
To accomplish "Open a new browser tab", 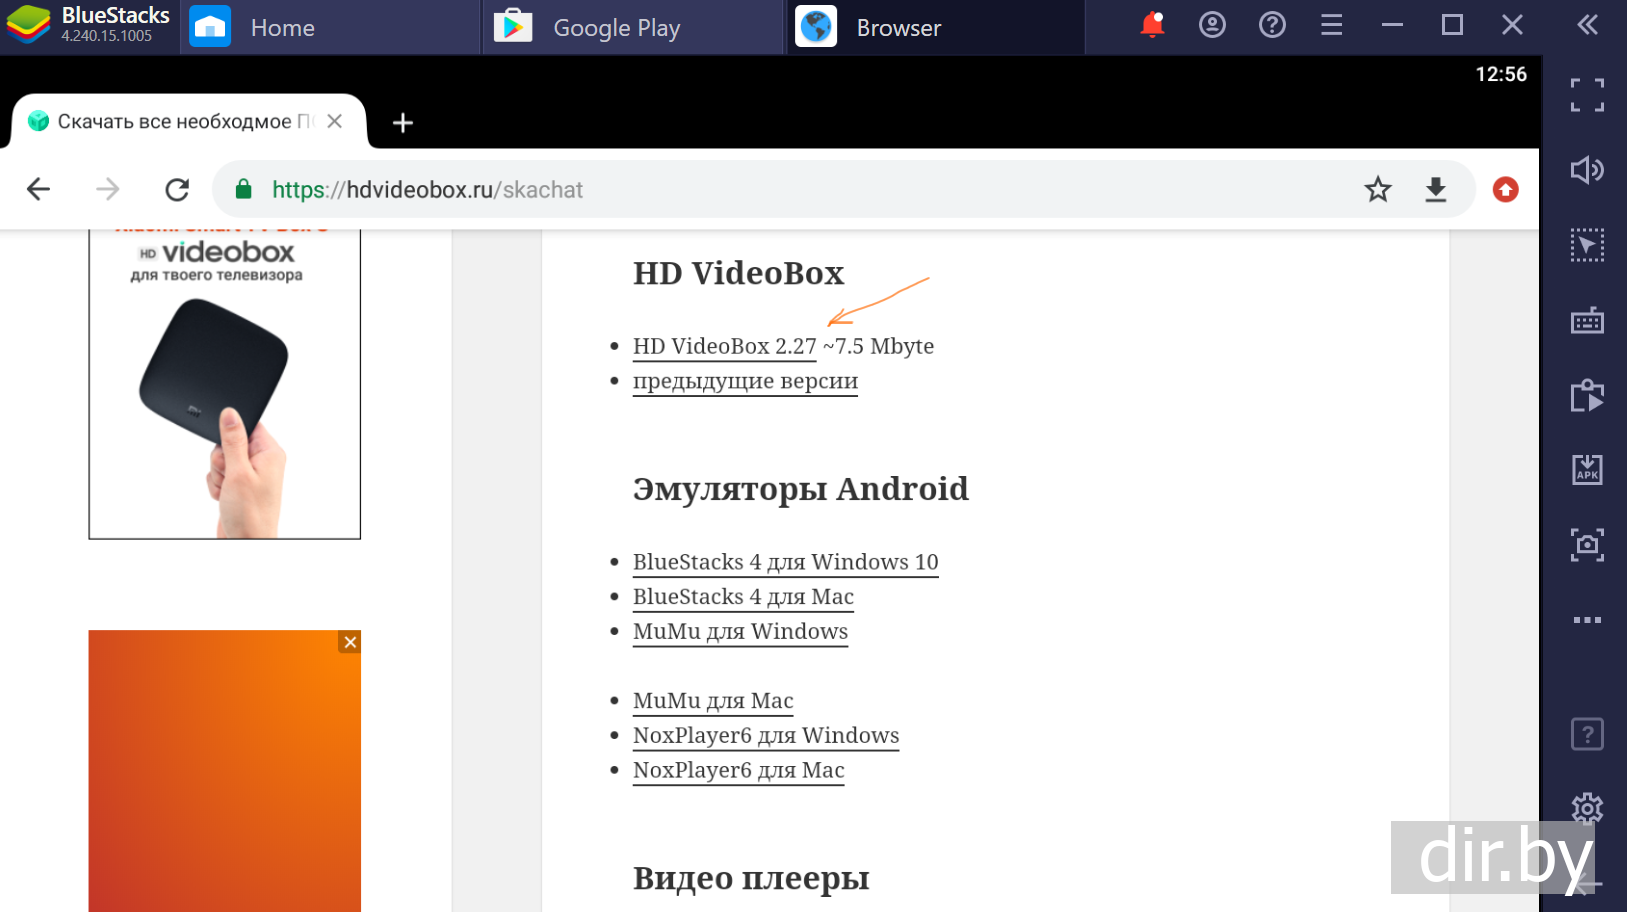I will tap(403, 123).
